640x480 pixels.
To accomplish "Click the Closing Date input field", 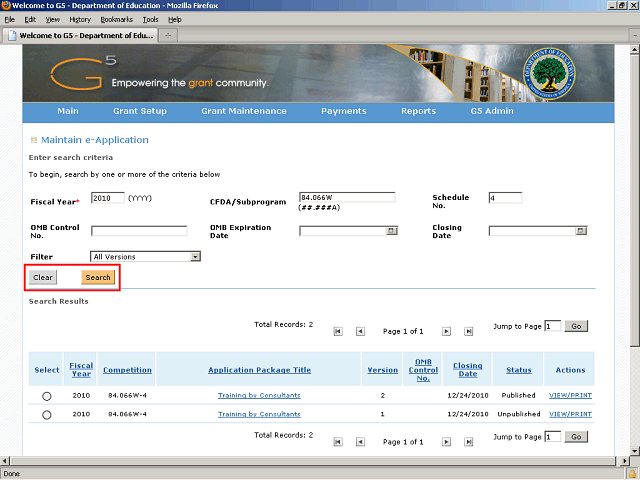I will pos(532,231).
